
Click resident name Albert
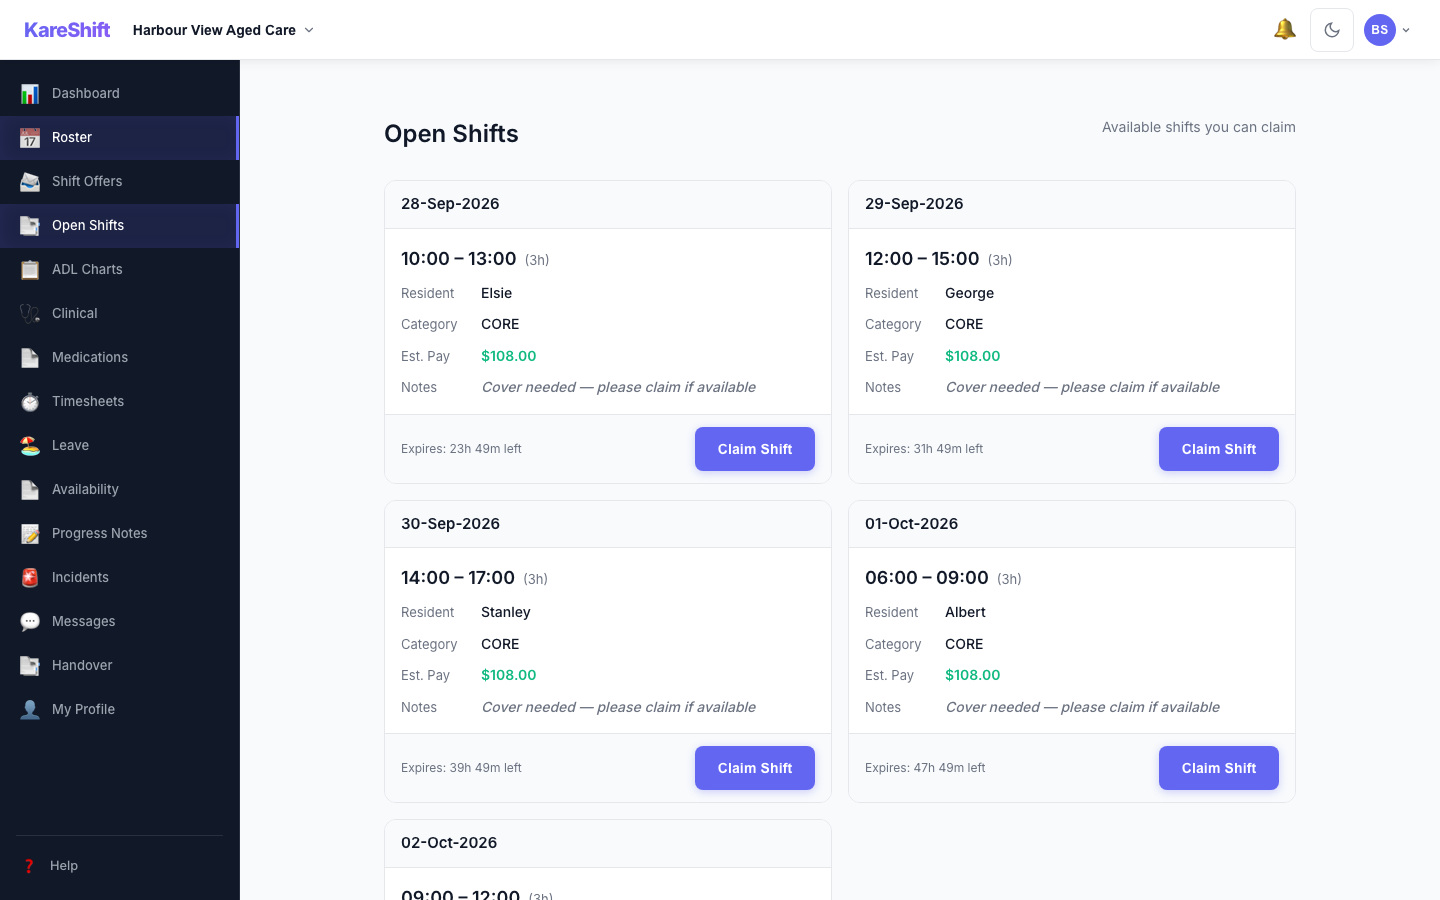coord(965,612)
